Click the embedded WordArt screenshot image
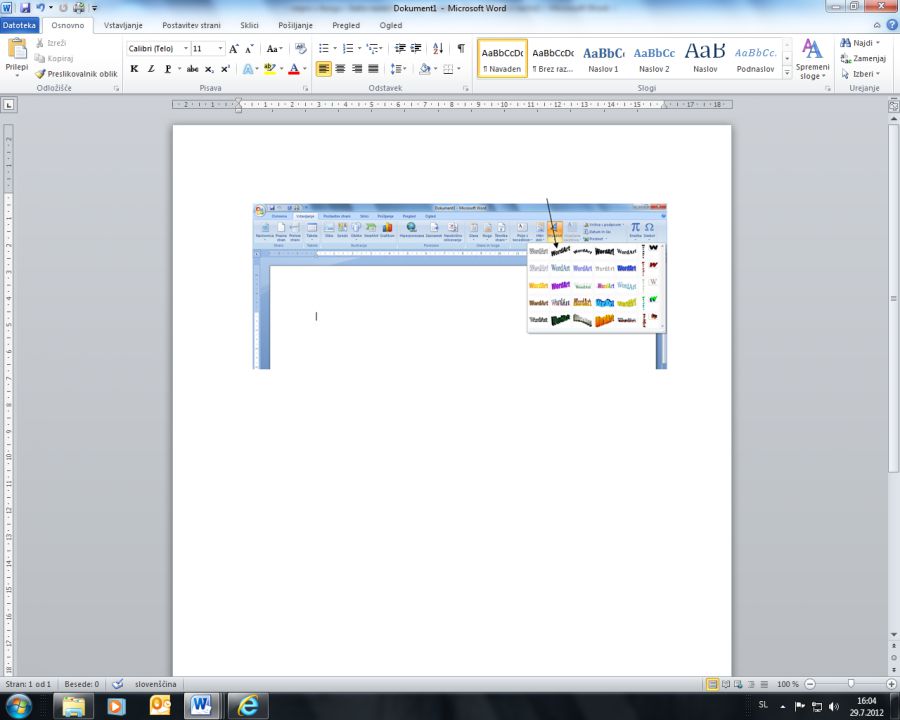 click(460, 286)
